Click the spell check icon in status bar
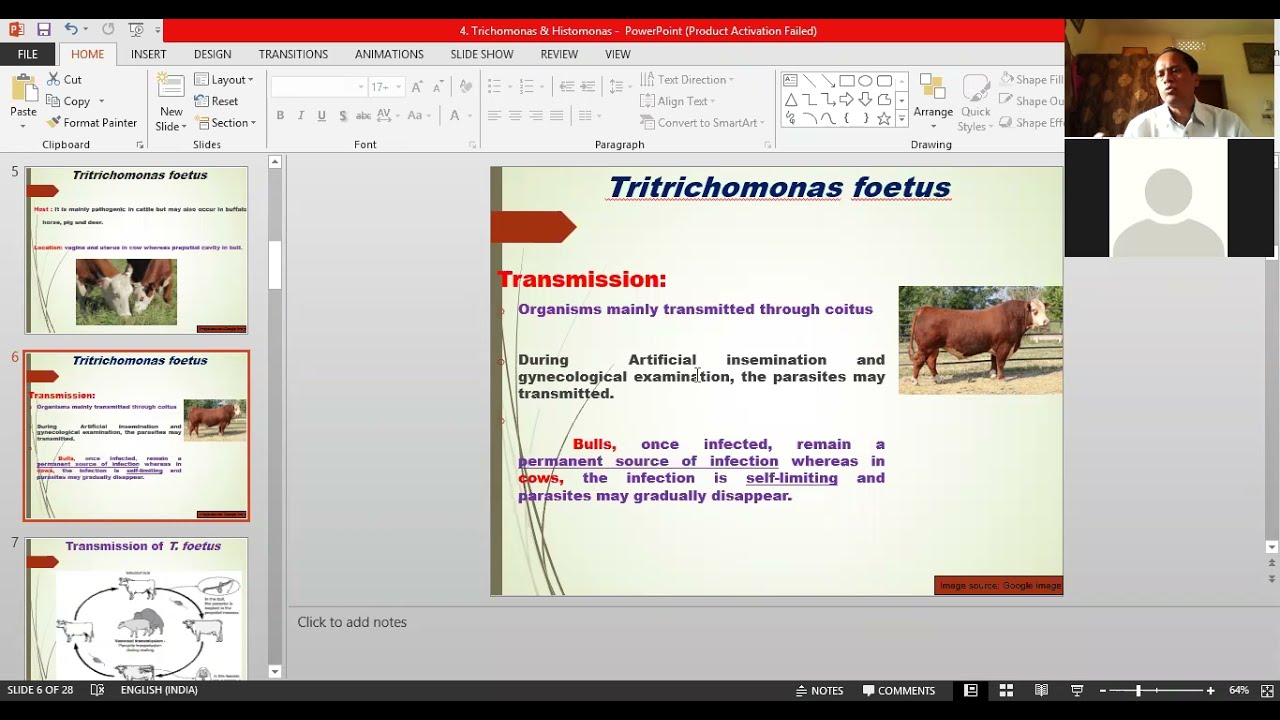 tap(97, 690)
